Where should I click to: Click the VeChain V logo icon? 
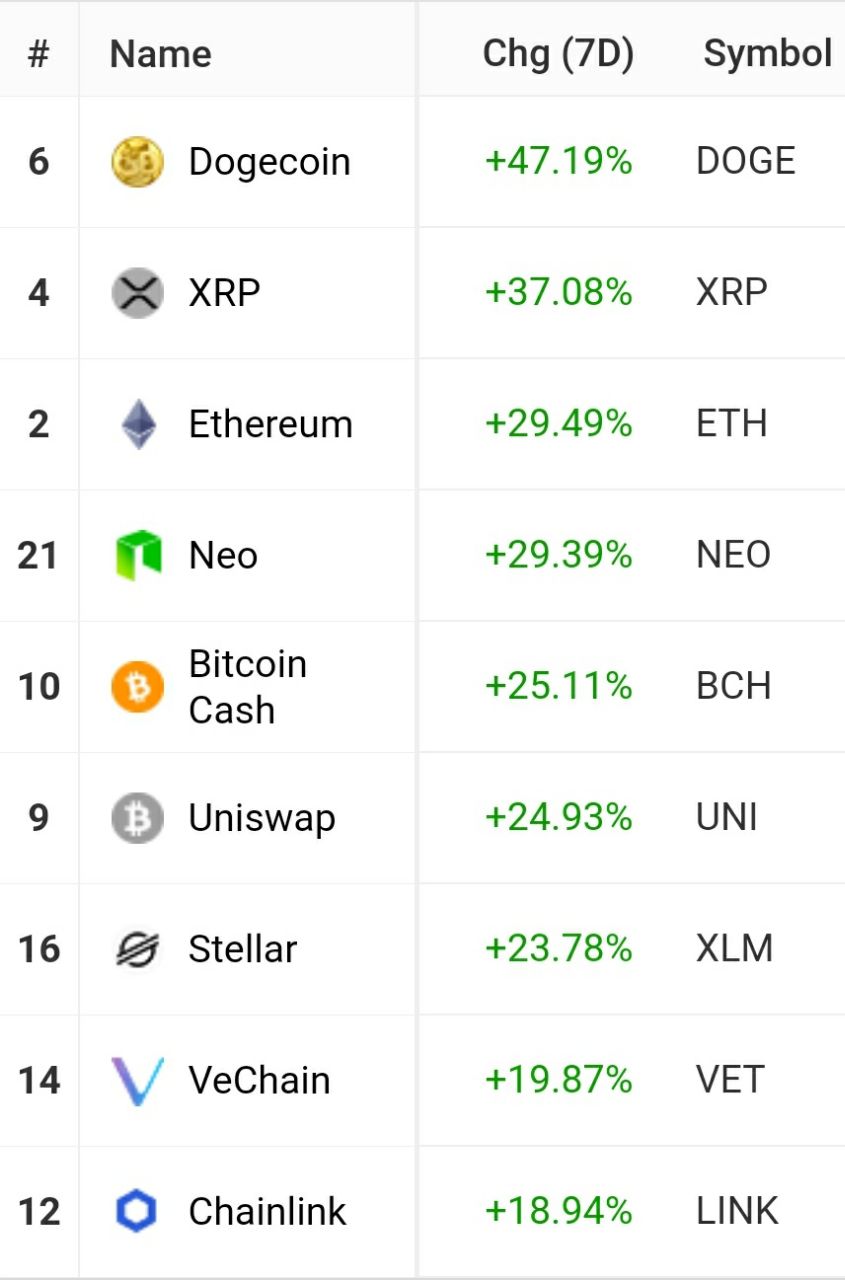coord(137,1081)
